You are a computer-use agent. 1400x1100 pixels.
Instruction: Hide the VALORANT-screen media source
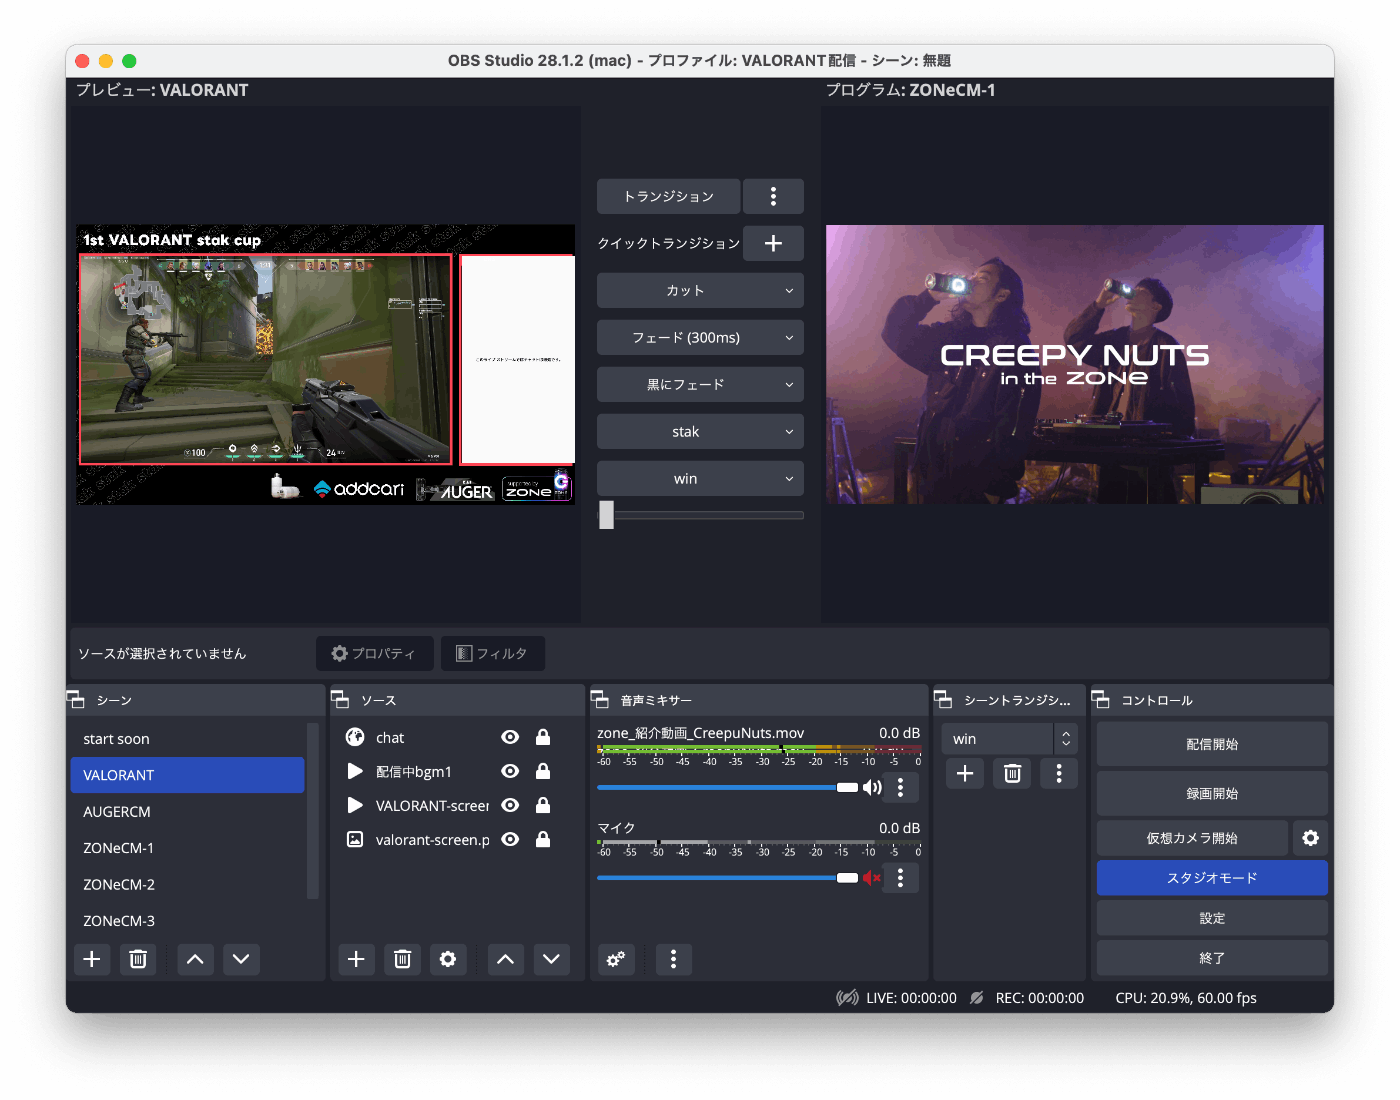tap(510, 805)
